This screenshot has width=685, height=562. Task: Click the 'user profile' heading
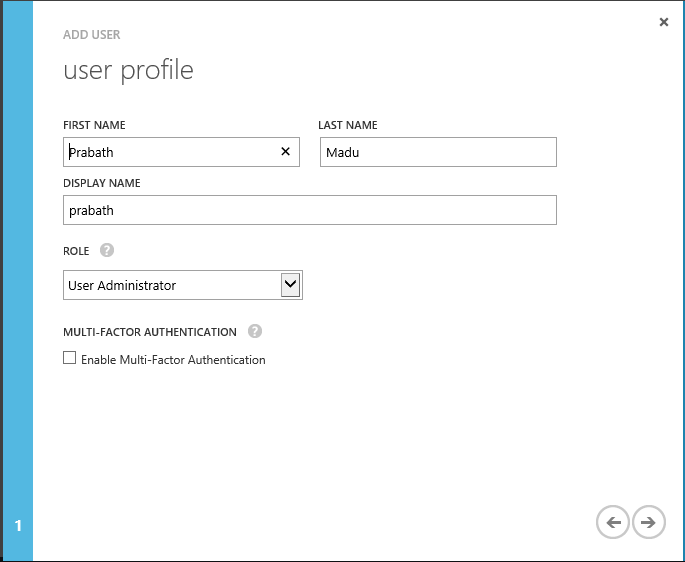[x=128, y=71]
